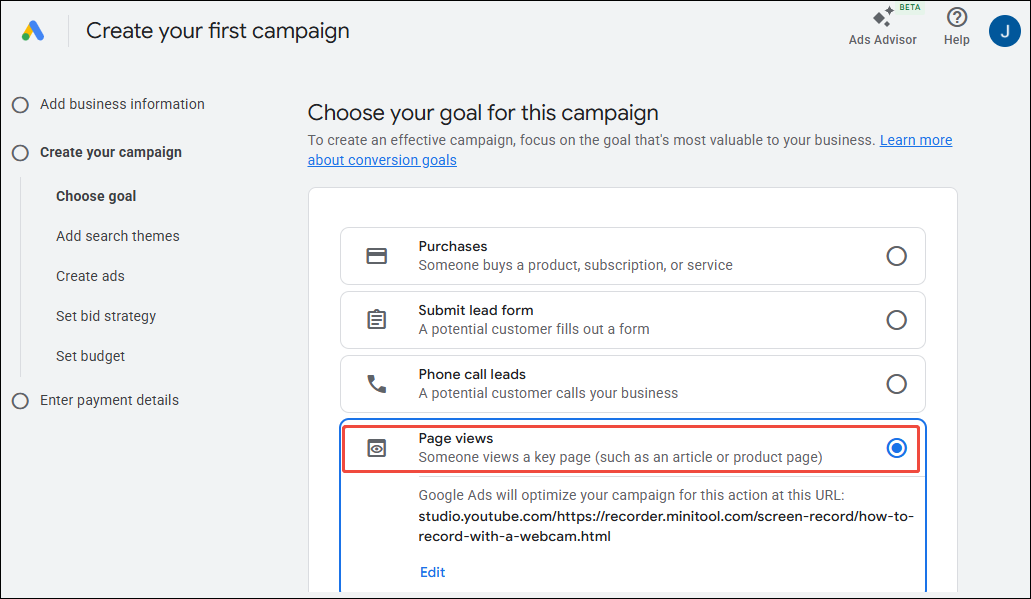
Task: Click the Purchases wallet icon
Action: pyautogui.click(x=377, y=255)
